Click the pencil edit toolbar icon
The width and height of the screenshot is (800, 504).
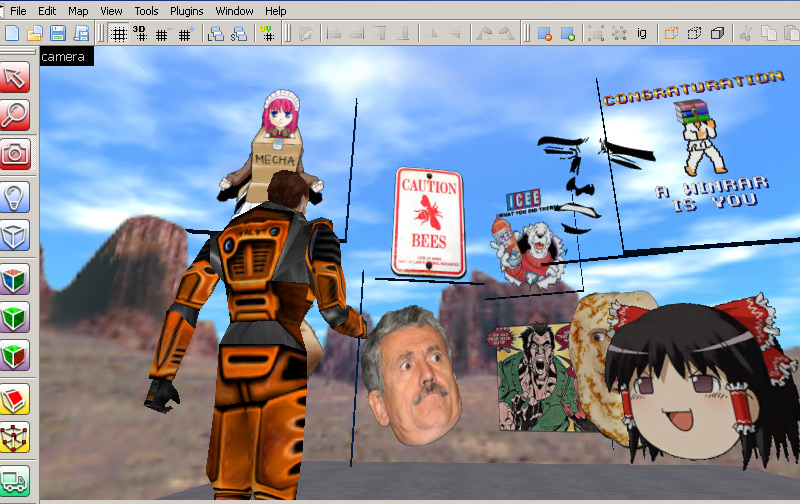(x=305, y=34)
